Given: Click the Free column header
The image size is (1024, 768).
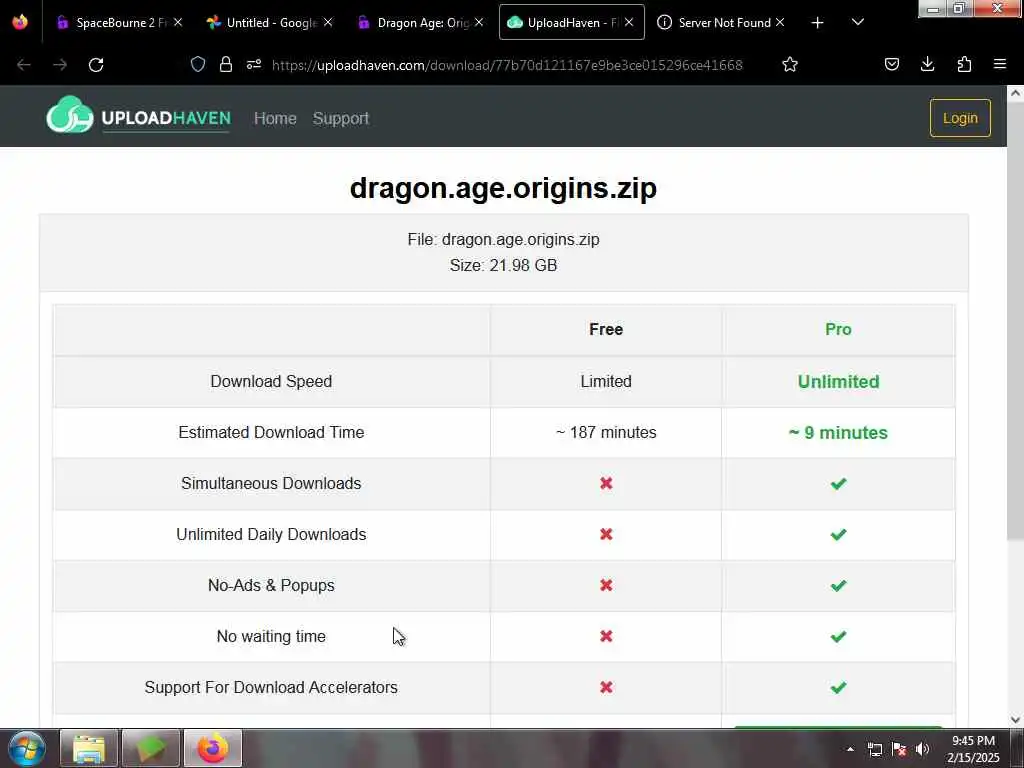Looking at the screenshot, I should 606,329.
